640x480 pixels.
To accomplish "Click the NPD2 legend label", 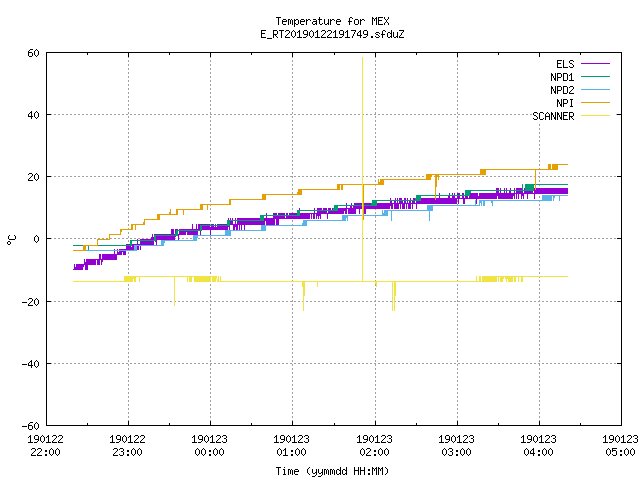I will 562,90.
